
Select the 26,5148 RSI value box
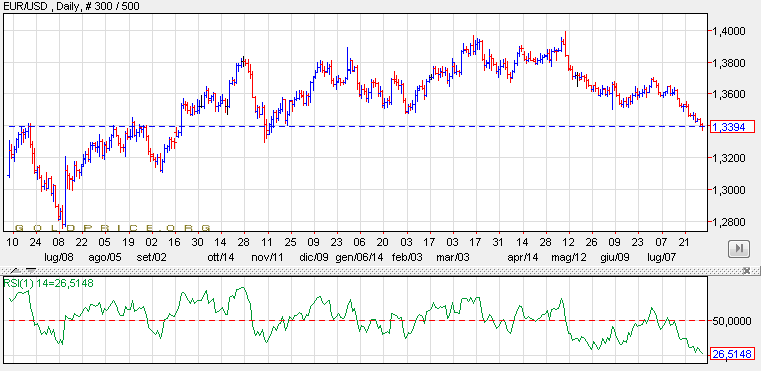tap(733, 354)
